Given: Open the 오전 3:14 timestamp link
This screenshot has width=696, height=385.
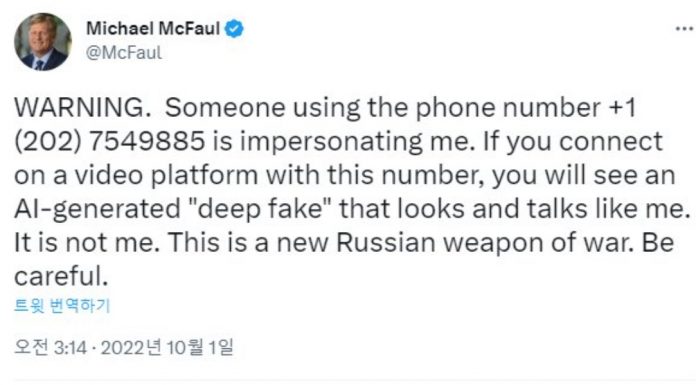Looking at the screenshot, I should 50,347.
